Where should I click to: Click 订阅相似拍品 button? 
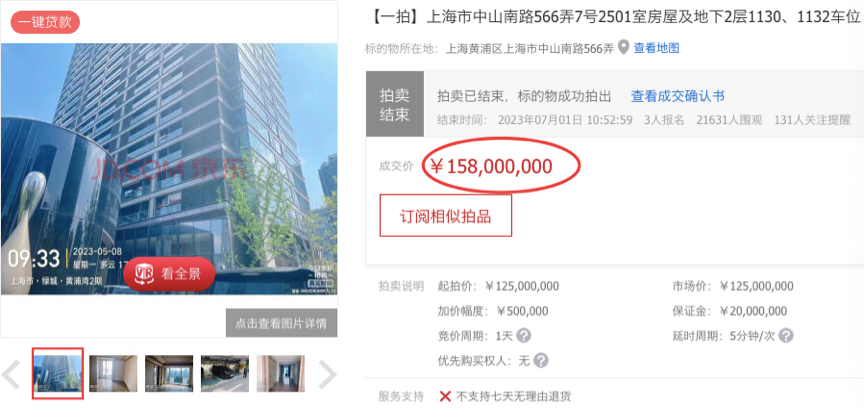pyautogui.click(x=445, y=215)
